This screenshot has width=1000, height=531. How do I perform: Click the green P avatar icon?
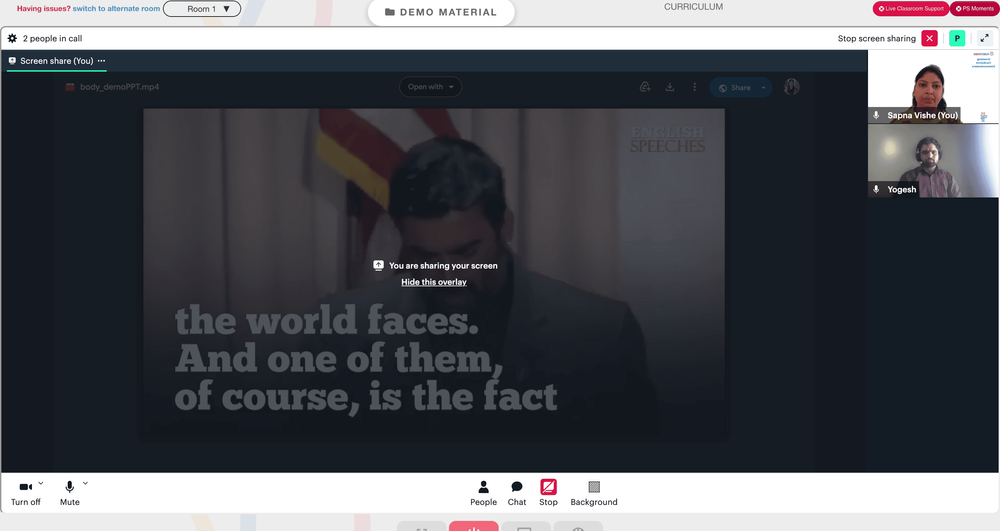957,38
